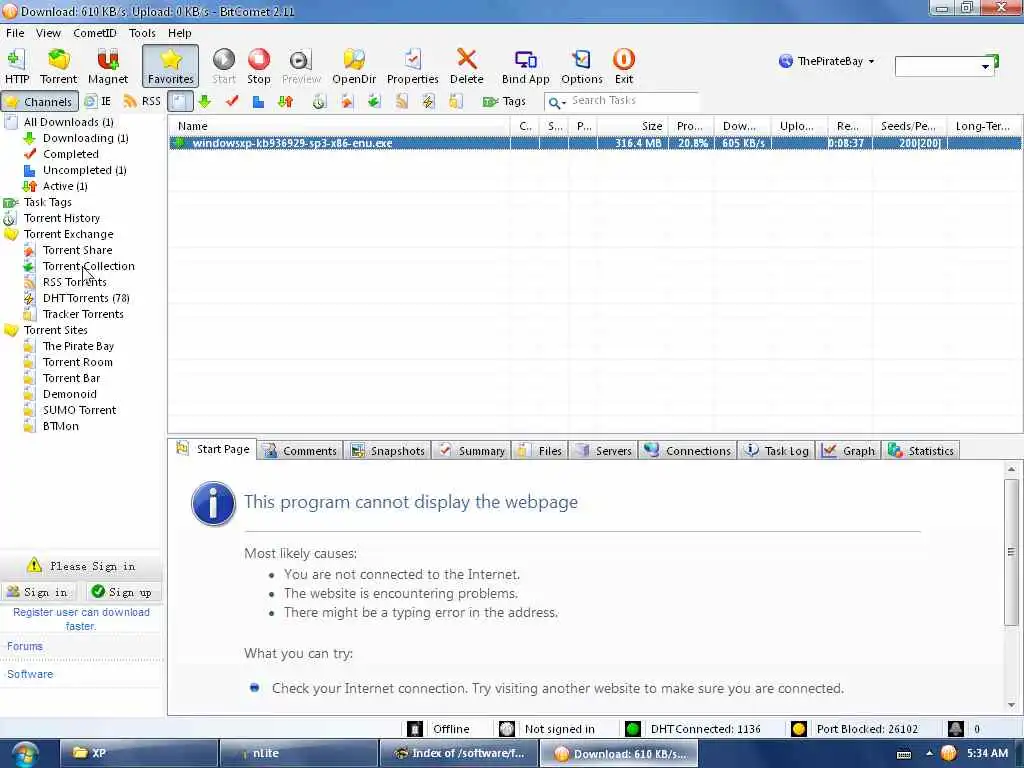Collapse the Torrent Sites folder
The width and height of the screenshot is (1024, 768).
[x=11, y=330]
